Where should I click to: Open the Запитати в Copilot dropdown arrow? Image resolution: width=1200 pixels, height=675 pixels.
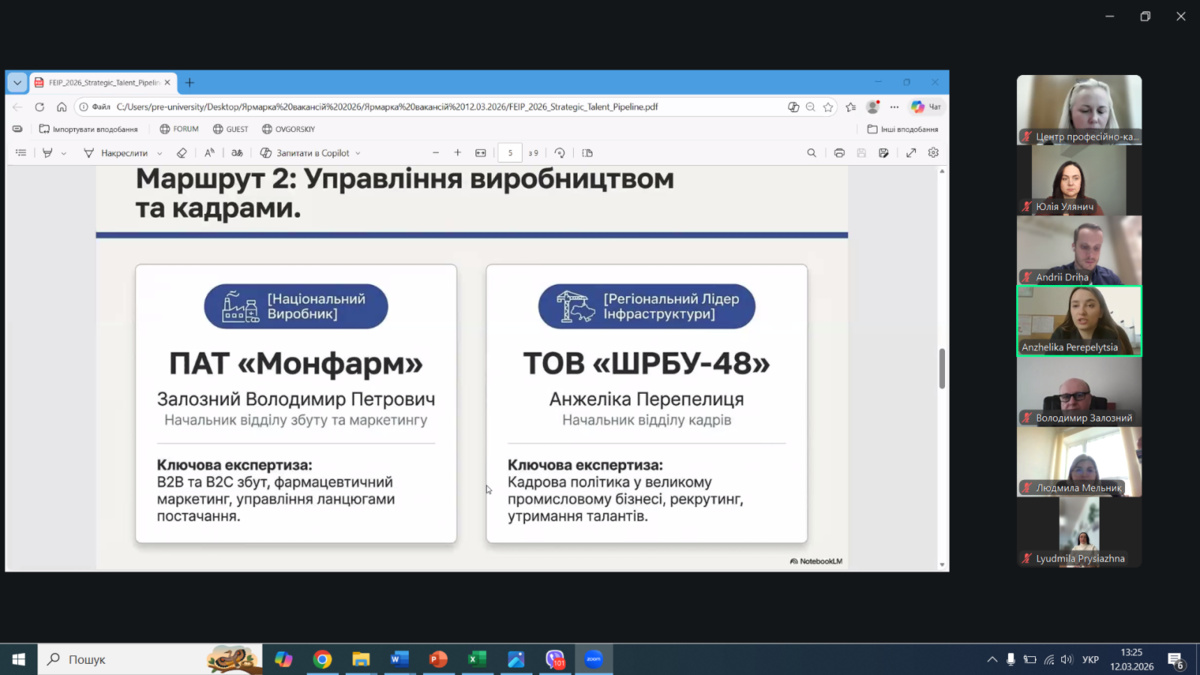click(358, 154)
